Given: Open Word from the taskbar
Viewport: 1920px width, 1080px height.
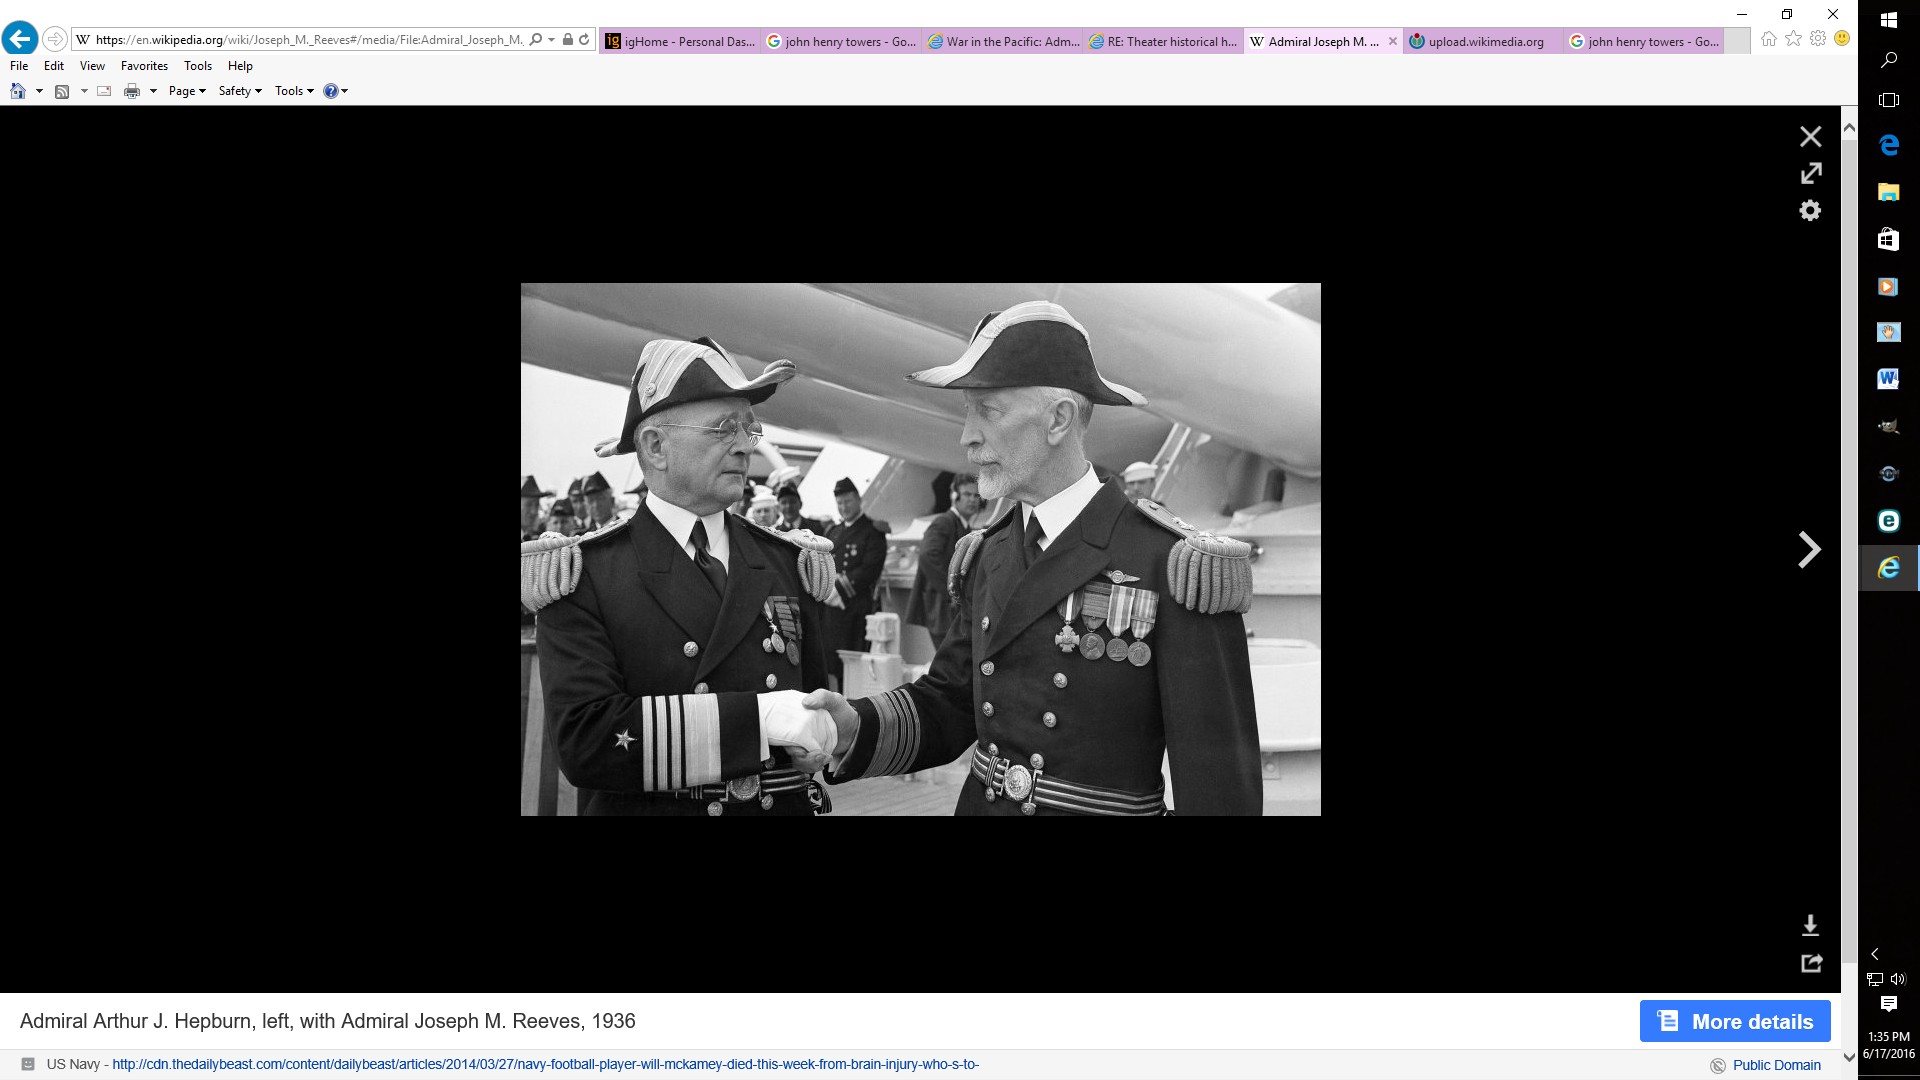Looking at the screenshot, I should click(1888, 378).
